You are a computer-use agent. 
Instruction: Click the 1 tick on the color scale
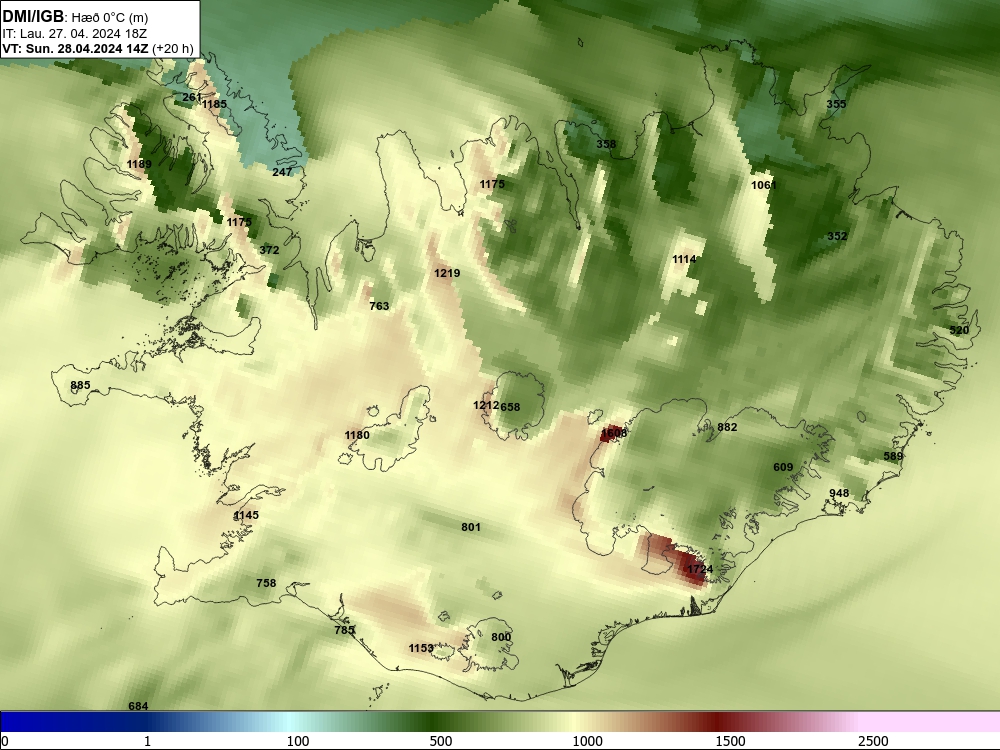pos(147,741)
